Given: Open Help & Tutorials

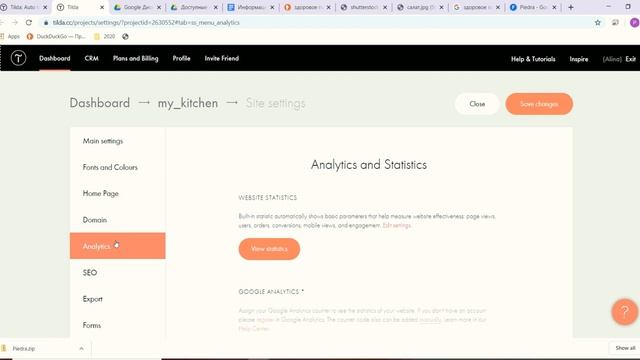Looking at the screenshot, I should click(533, 59).
